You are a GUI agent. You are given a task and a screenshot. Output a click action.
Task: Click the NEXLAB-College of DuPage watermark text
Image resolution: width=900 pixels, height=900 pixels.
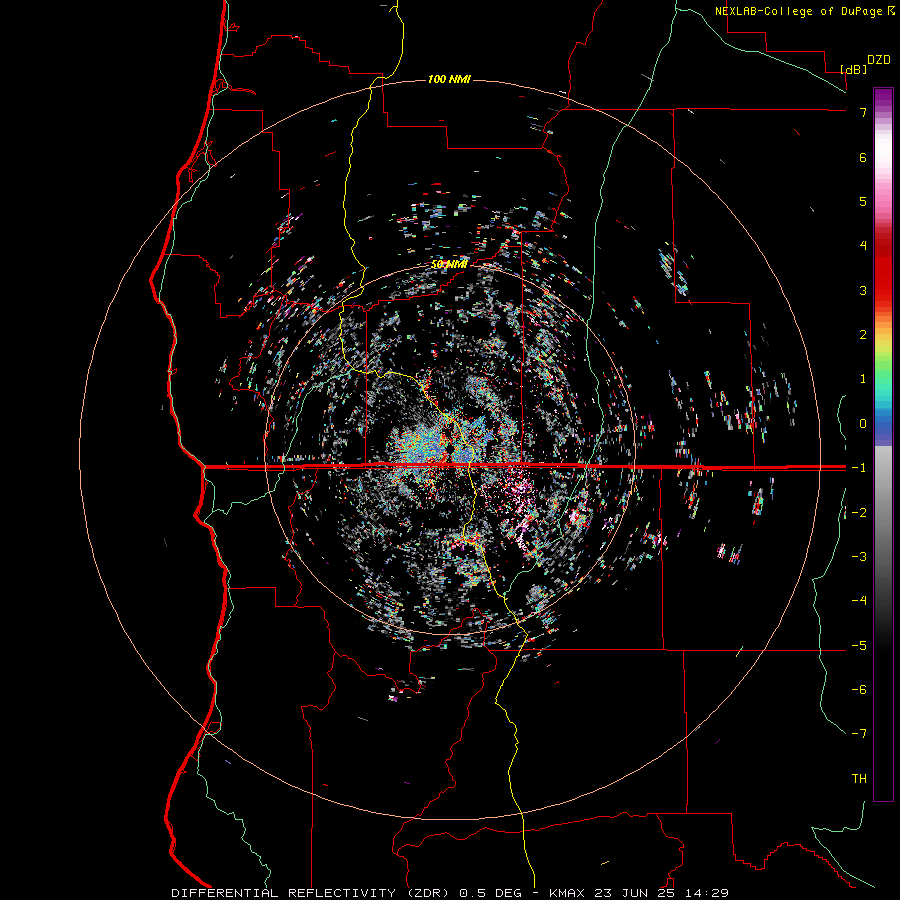pyautogui.click(x=803, y=11)
